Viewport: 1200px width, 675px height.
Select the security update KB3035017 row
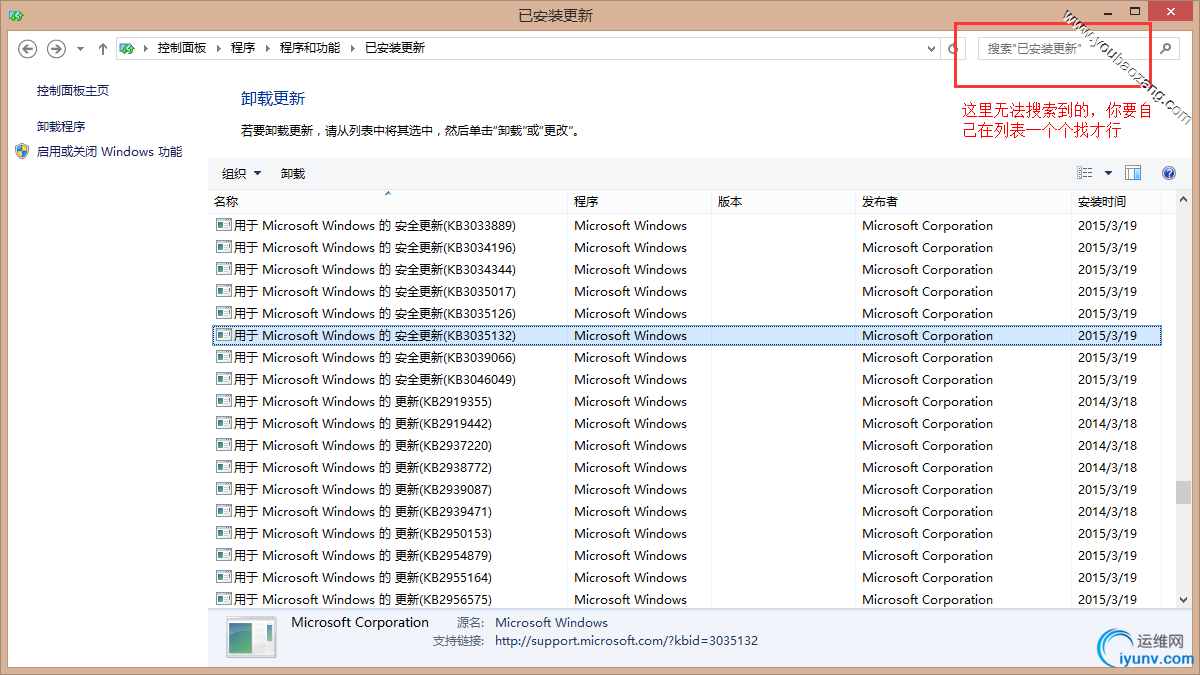687,291
